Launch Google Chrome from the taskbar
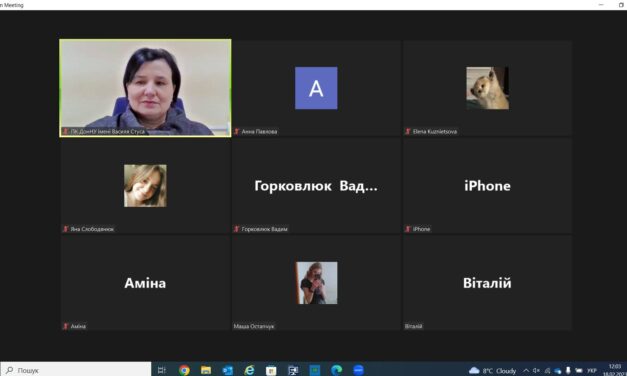This screenshot has width=627, height=376. click(x=184, y=370)
